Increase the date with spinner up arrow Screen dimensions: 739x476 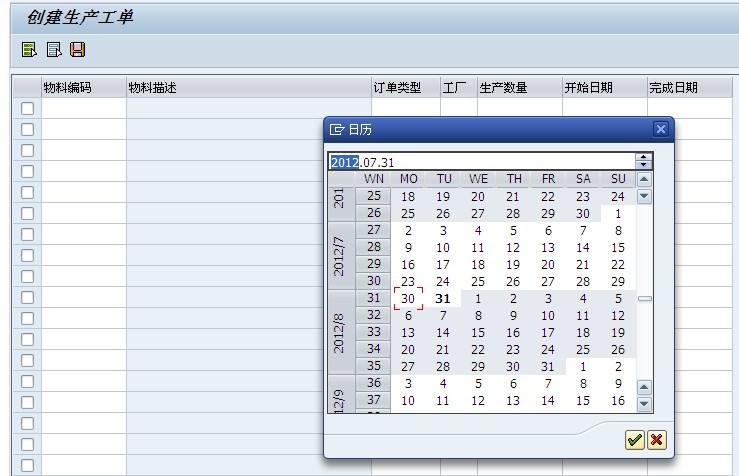pos(643,158)
